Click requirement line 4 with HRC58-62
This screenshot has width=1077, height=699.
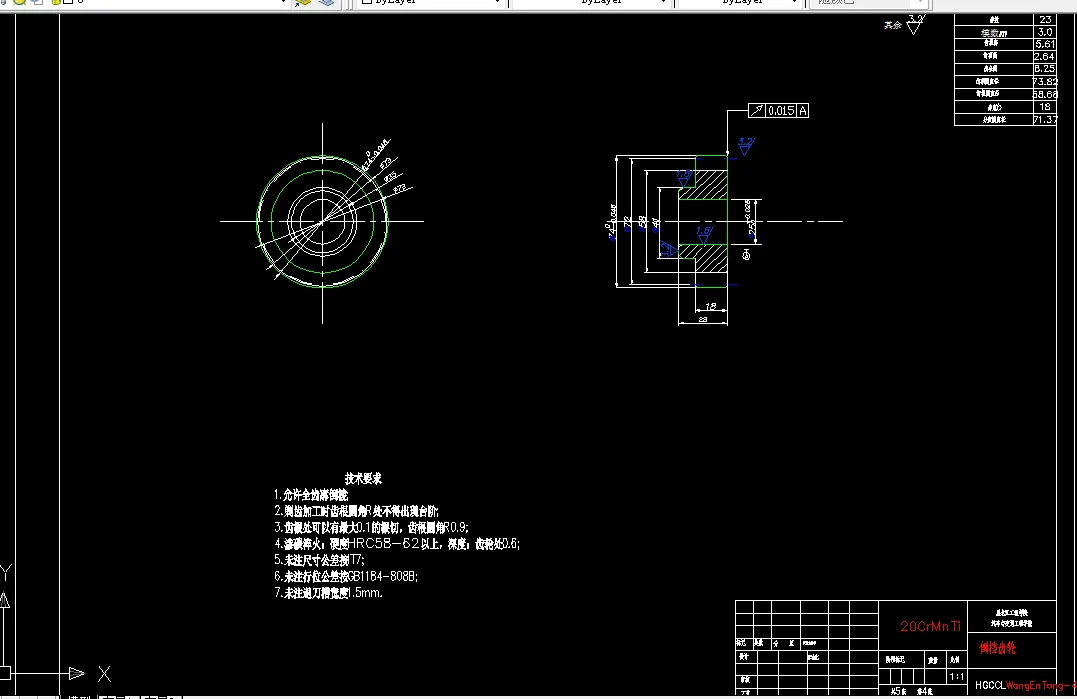[x=397, y=544]
